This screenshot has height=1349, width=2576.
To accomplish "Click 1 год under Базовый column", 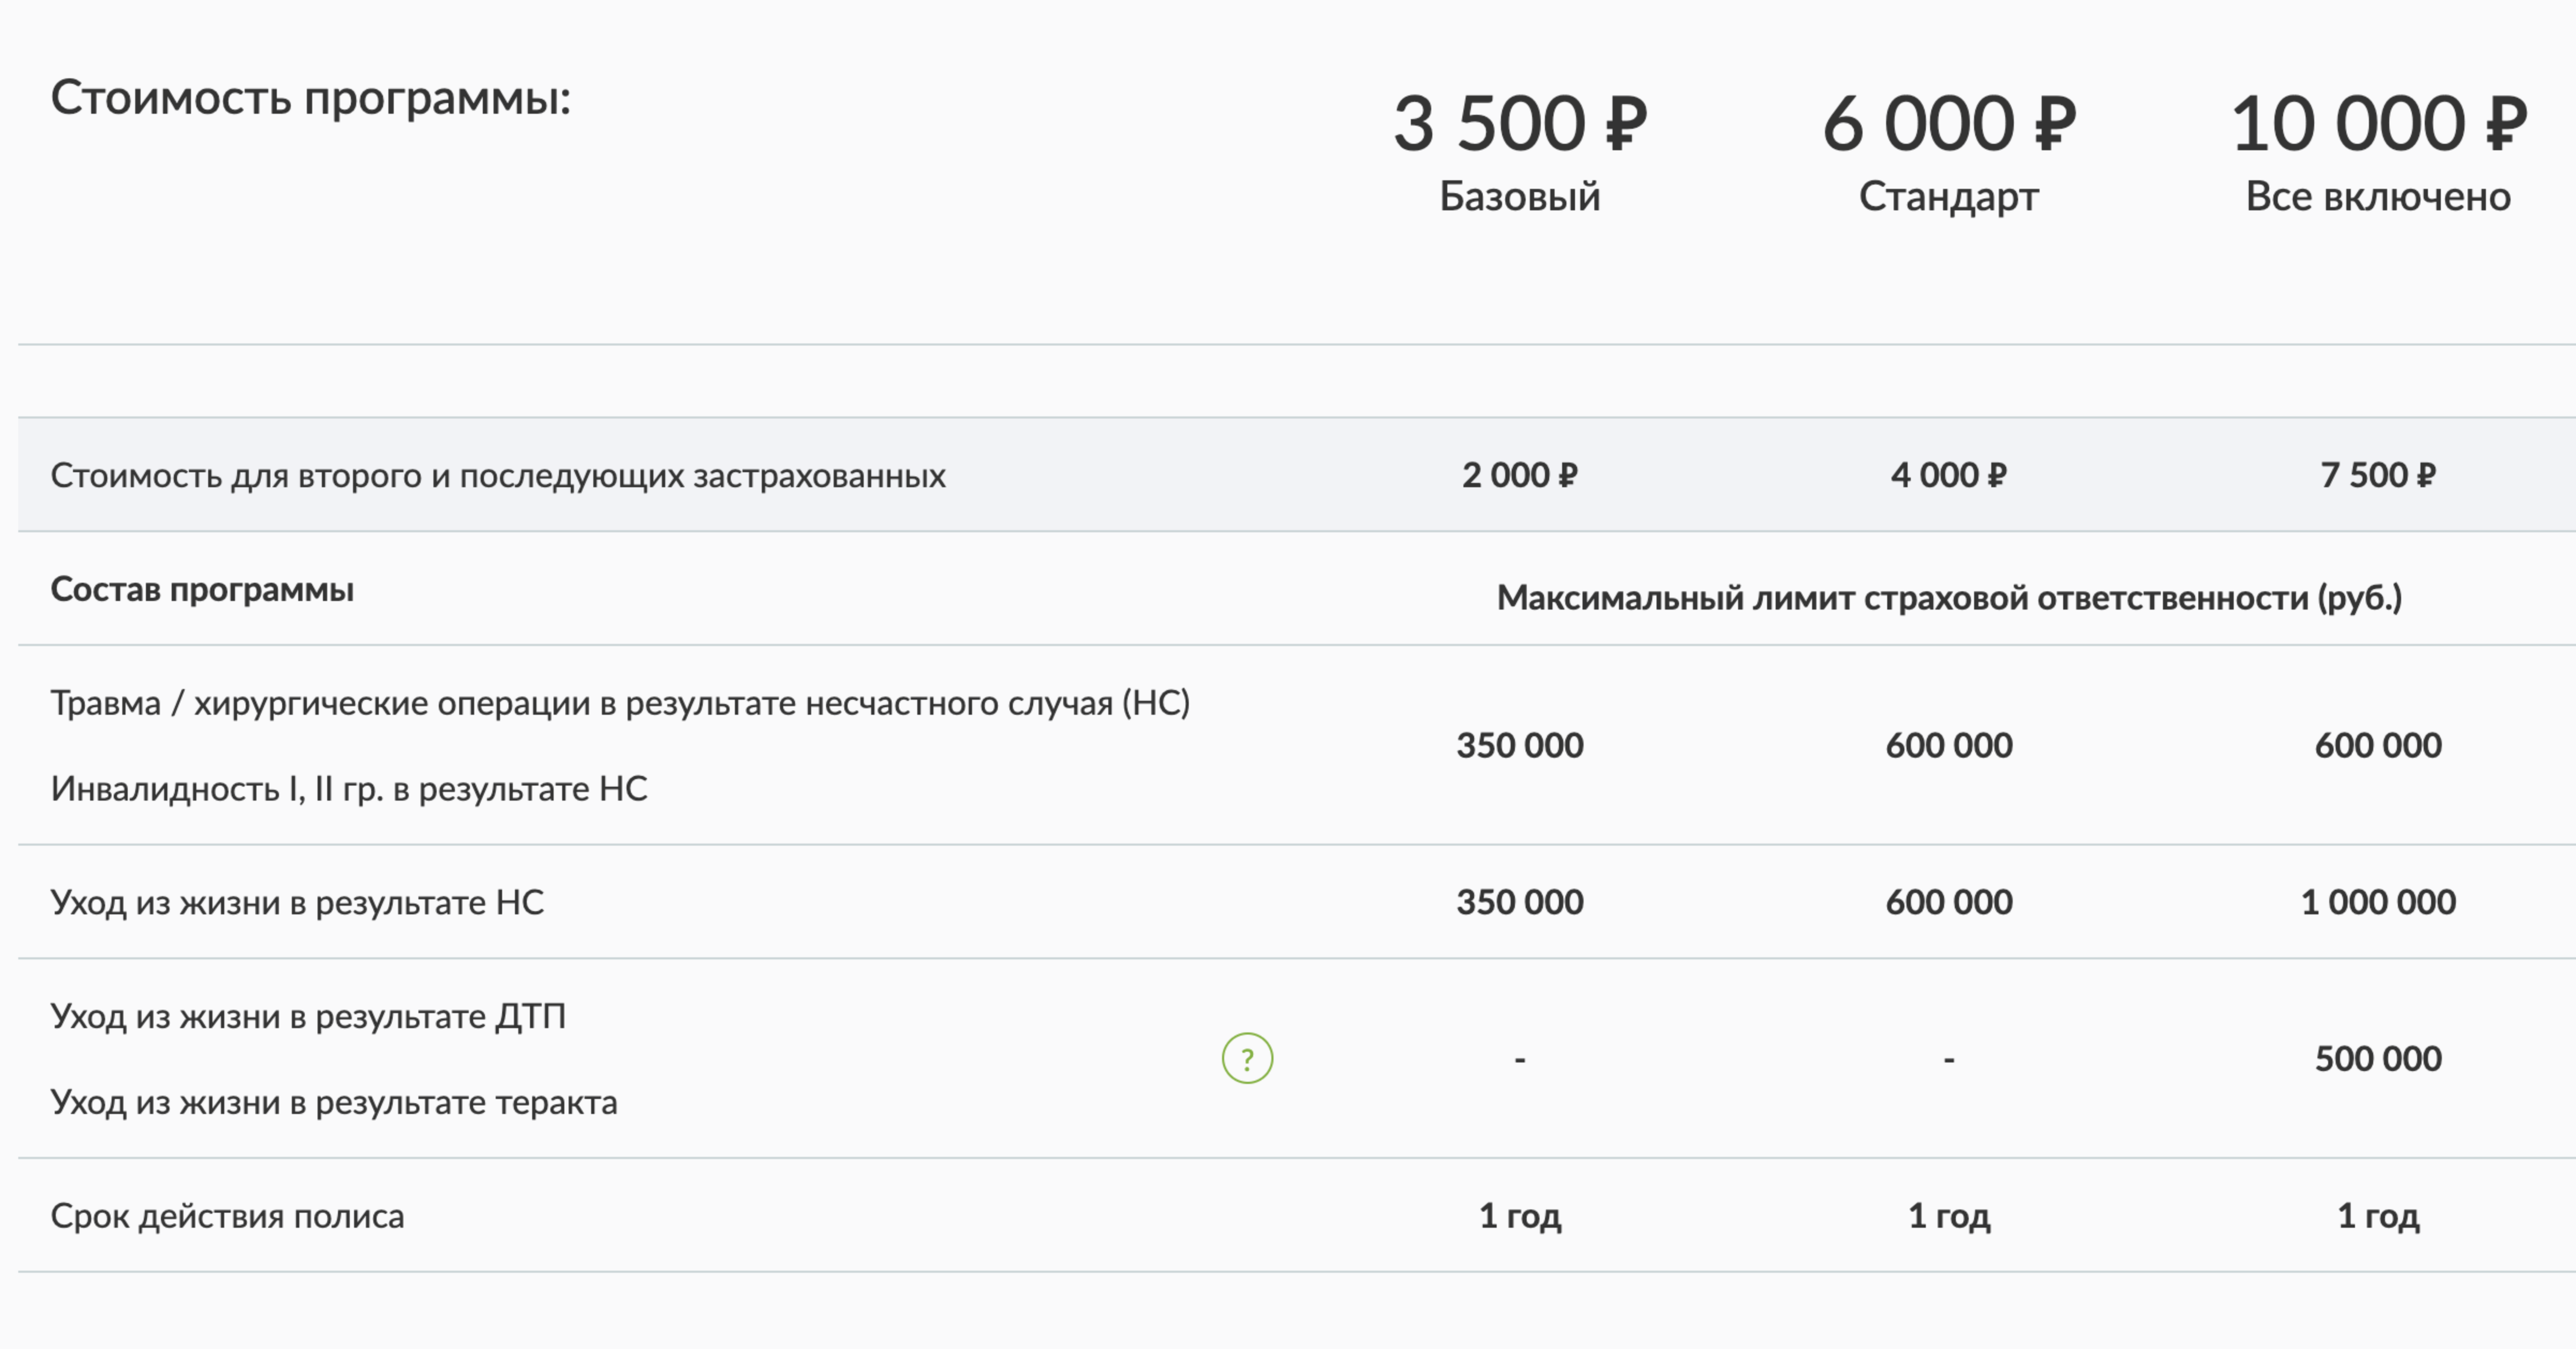I will click(1520, 1216).
